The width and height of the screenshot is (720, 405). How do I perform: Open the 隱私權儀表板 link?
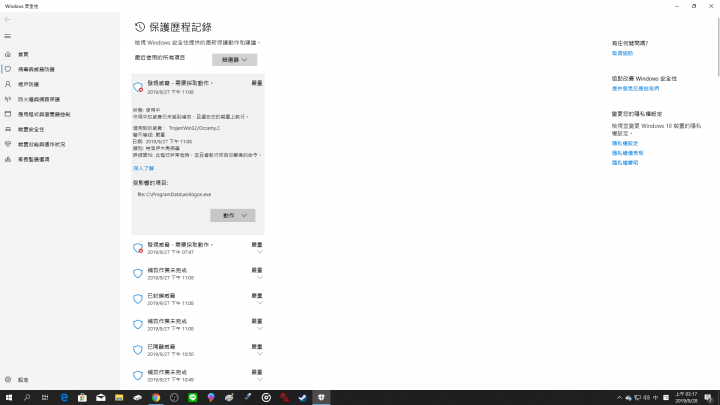(x=627, y=153)
